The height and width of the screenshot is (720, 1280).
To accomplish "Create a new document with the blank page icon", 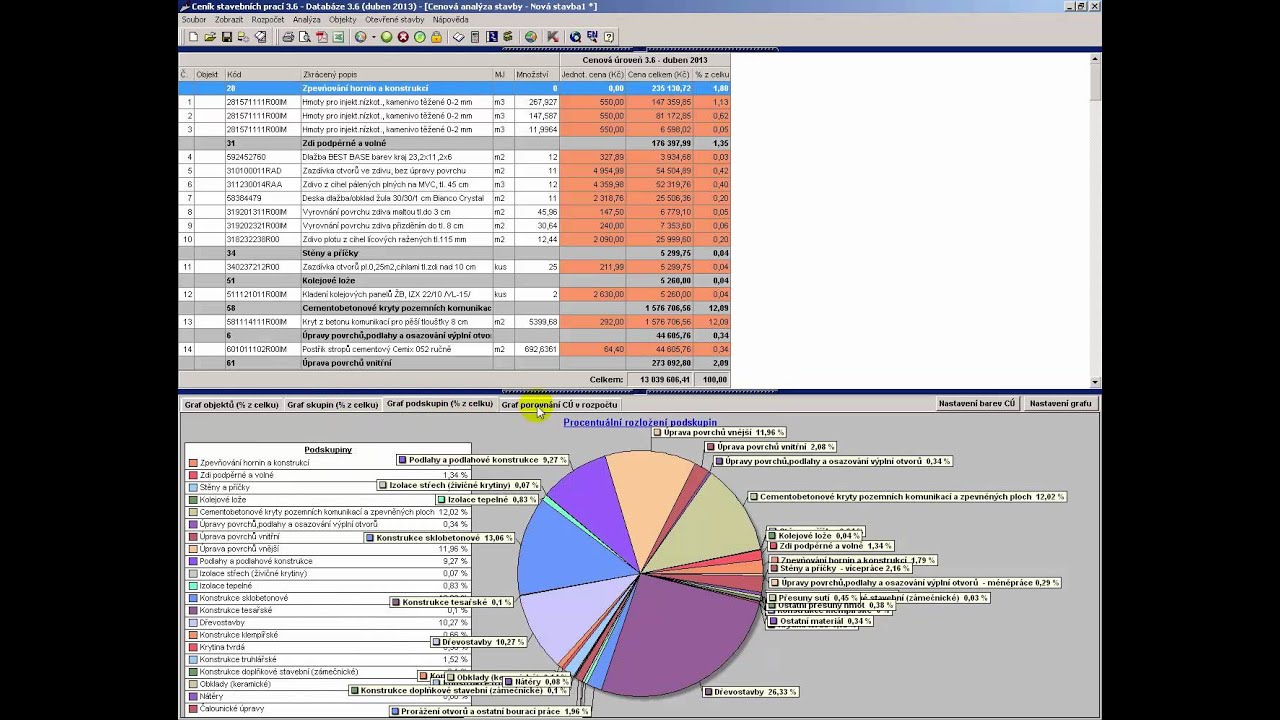I will 193,37.
